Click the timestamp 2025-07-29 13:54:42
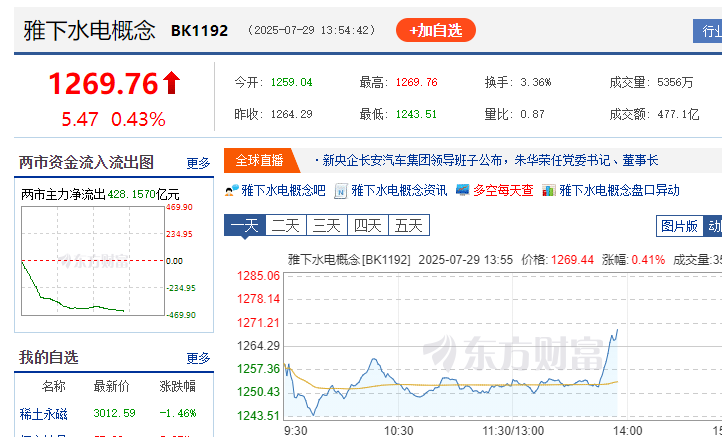This screenshot has width=722, height=437. click(x=312, y=30)
